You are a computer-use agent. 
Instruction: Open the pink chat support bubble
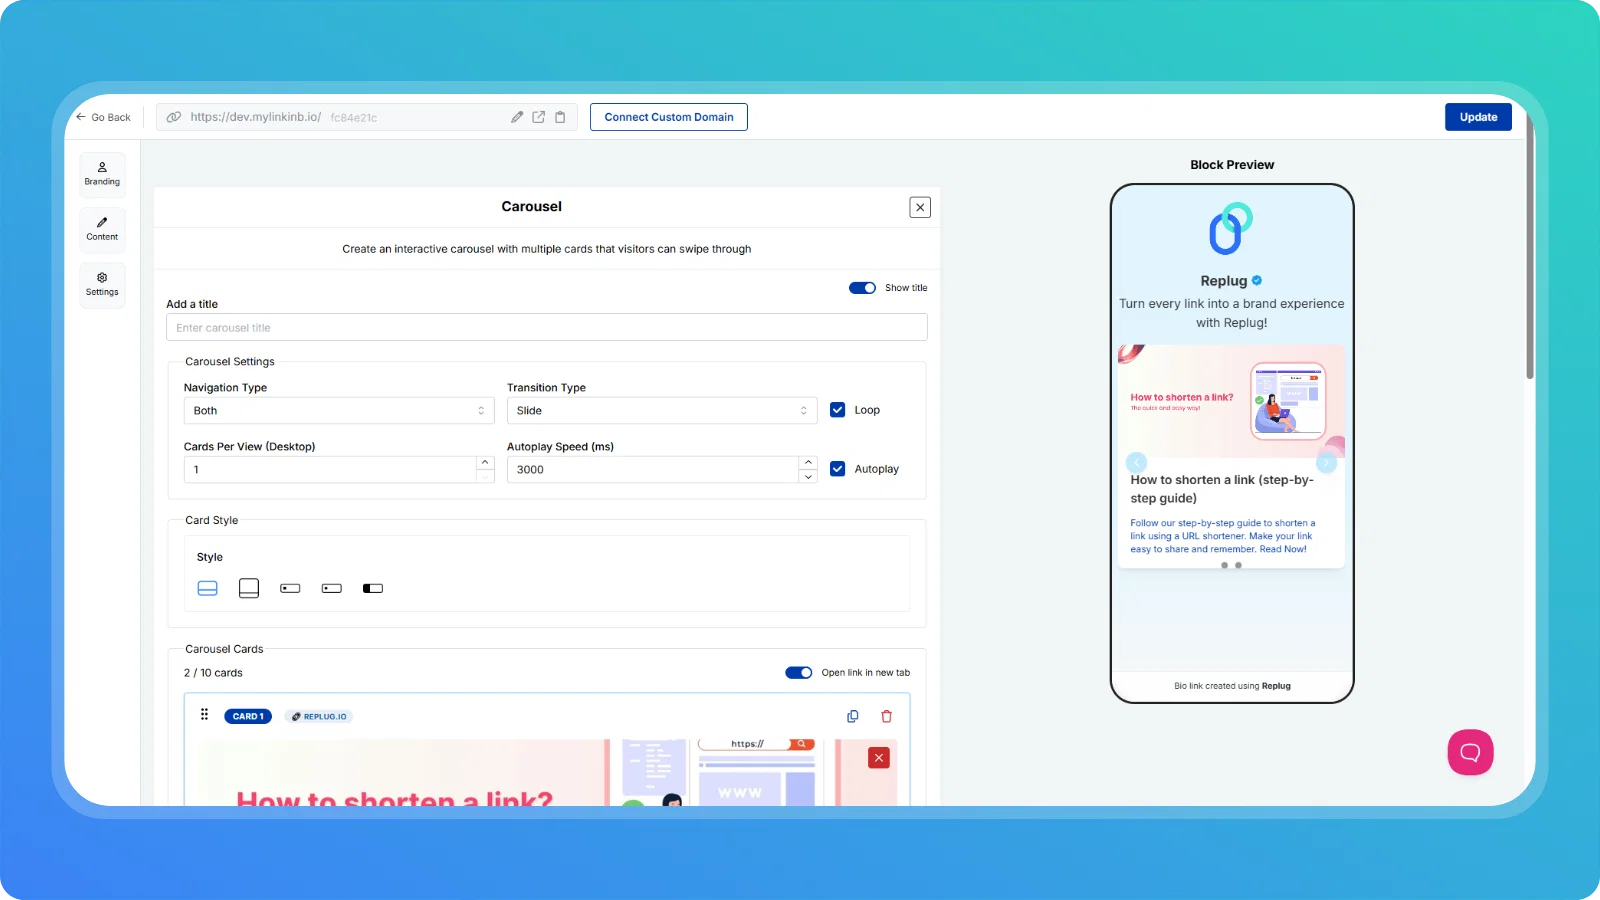point(1470,752)
